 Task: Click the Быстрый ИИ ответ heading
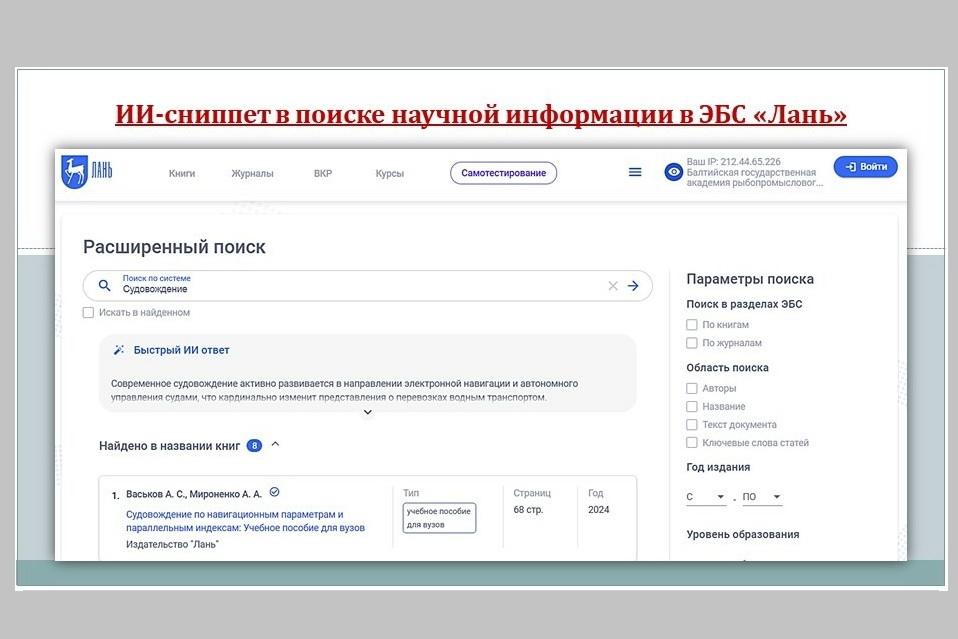tap(181, 350)
